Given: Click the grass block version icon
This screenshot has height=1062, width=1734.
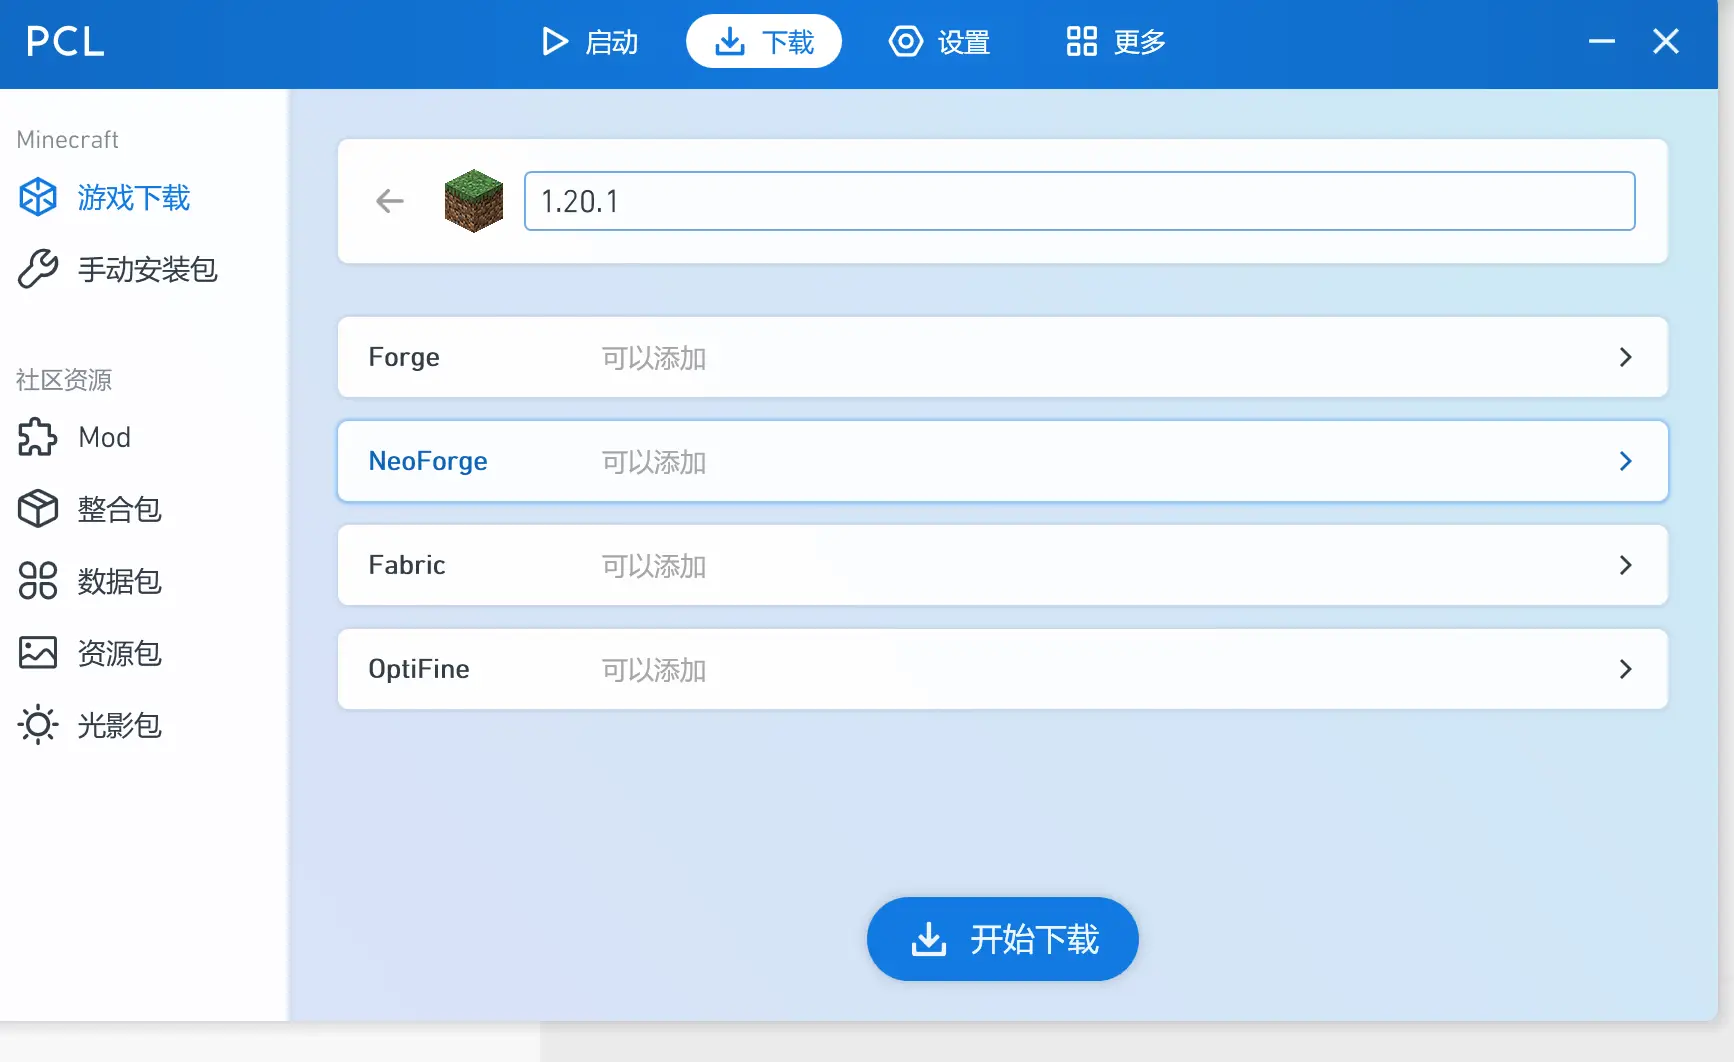Looking at the screenshot, I should [474, 201].
